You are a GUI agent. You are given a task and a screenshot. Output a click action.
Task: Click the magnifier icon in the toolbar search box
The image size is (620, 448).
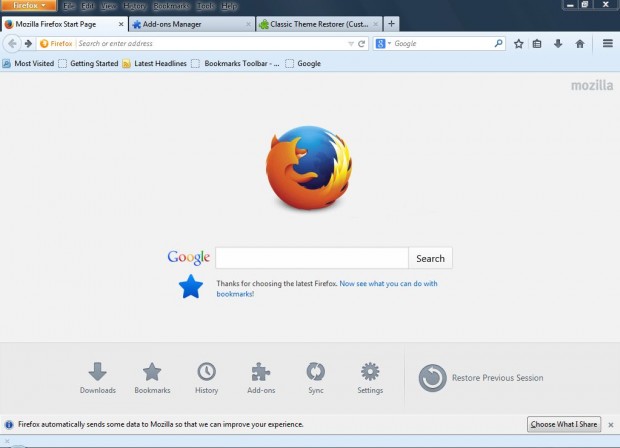click(498, 43)
